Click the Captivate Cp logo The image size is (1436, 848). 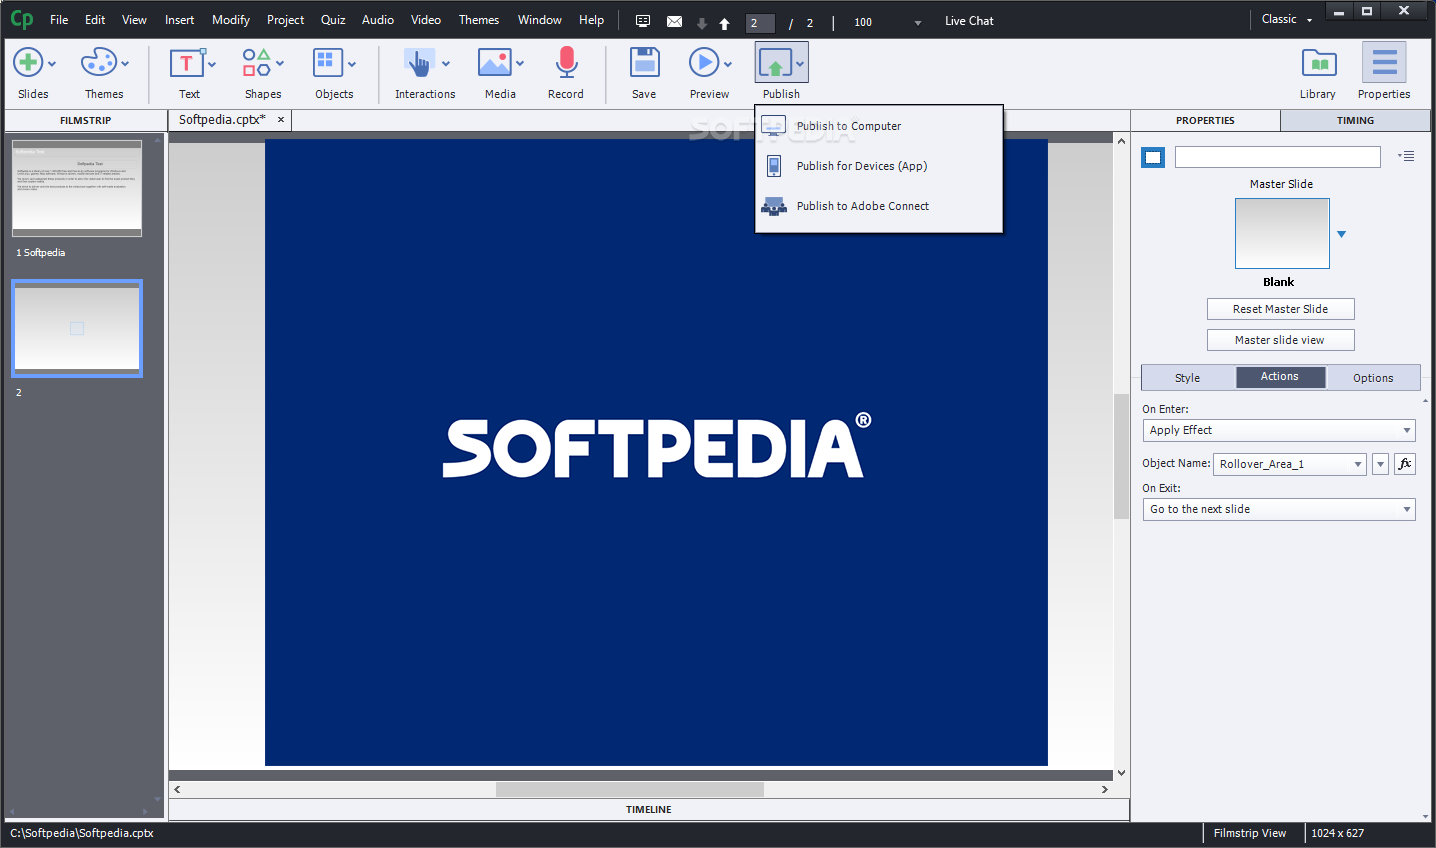[x=22, y=19]
